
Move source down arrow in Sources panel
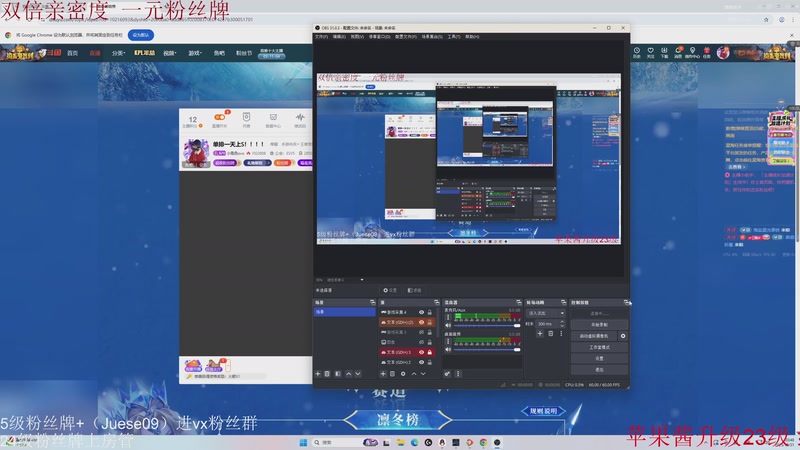[x=423, y=374]
